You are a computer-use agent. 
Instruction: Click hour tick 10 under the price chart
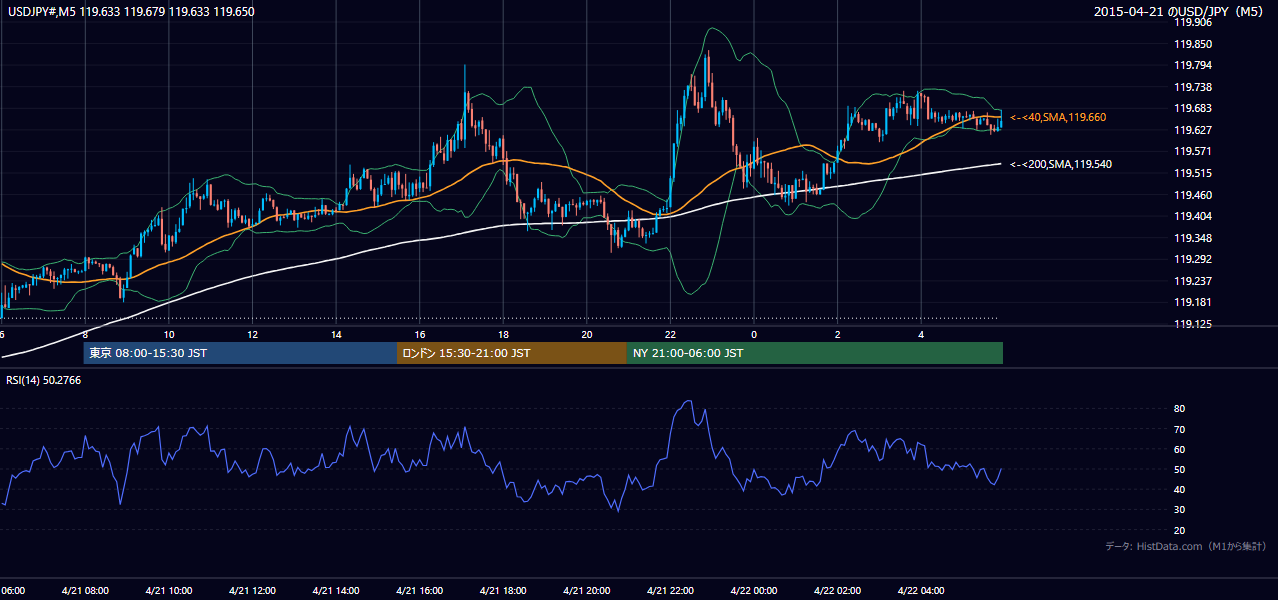click(x=169, y=334)
